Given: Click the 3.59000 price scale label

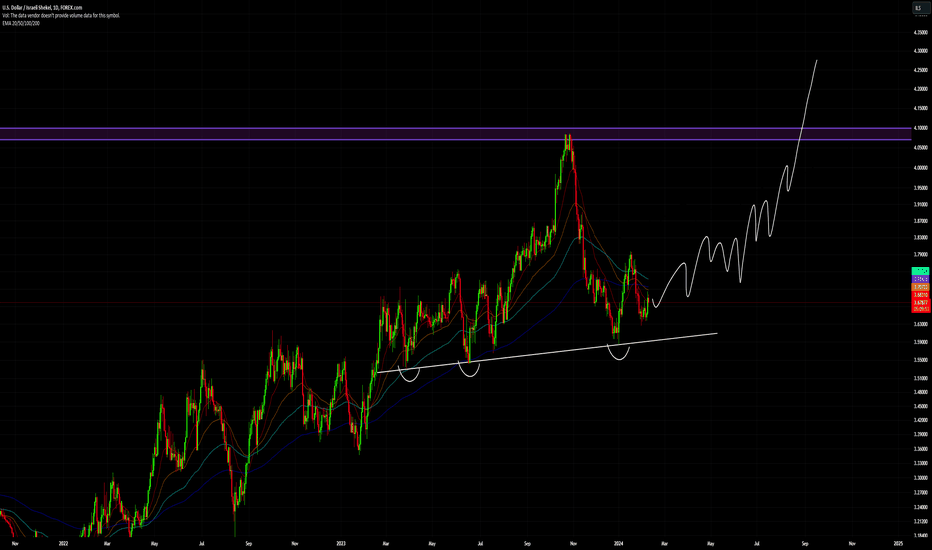Looking at the screenshot, I should (x=920, y=342).
